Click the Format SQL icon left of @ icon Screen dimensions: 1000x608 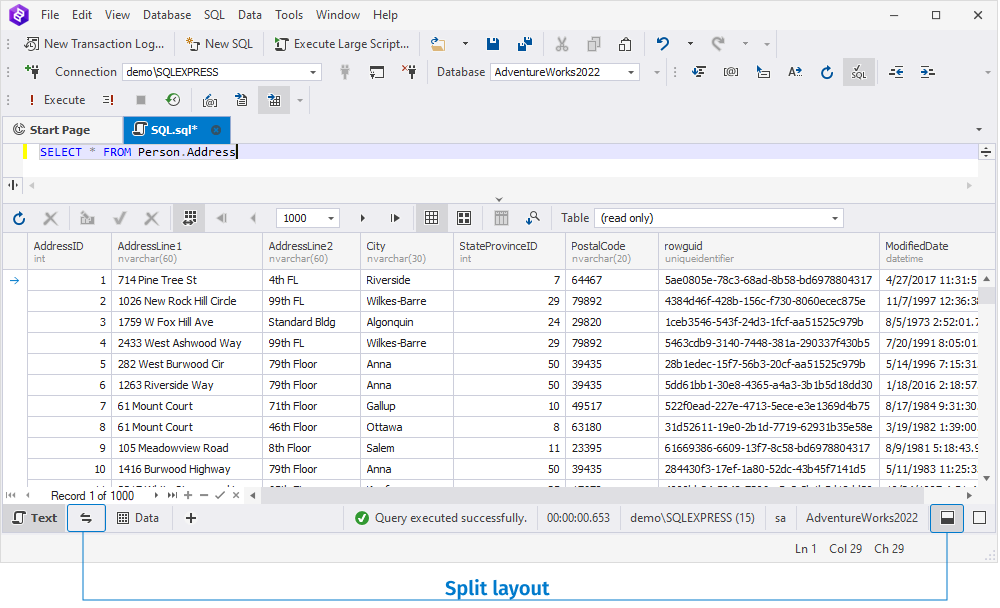(x=699, y=72)
